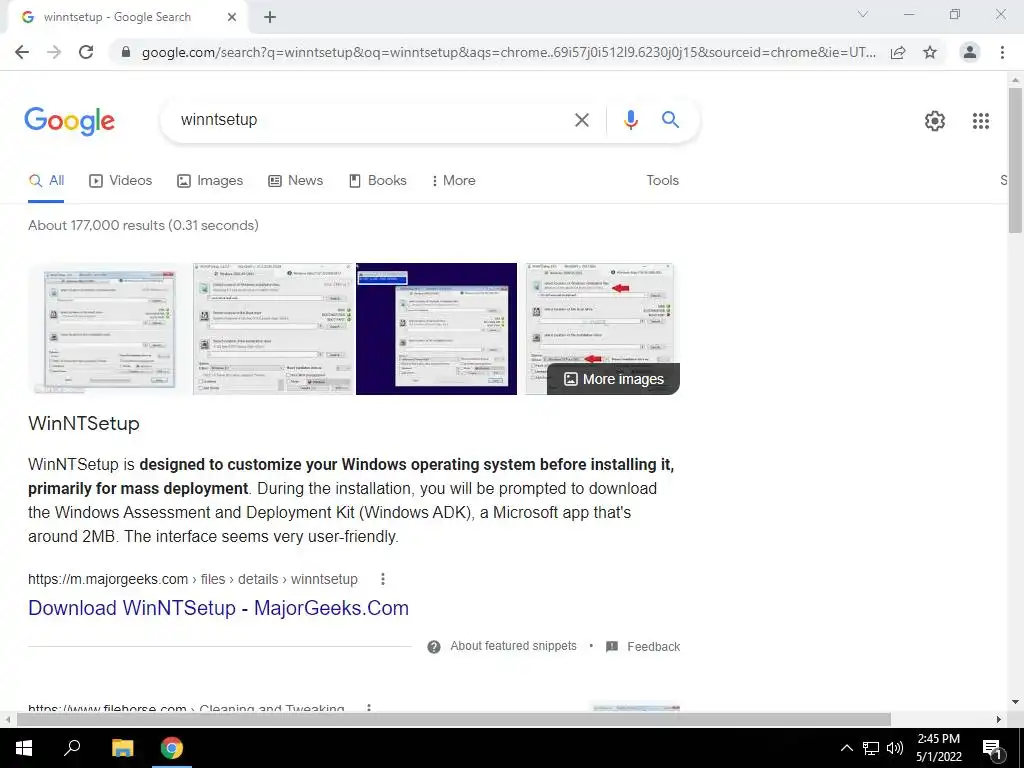This screenshot has height=768, width=1024.
Task: Open taskbar search magnifier
Action: click(x=72, y=748)
